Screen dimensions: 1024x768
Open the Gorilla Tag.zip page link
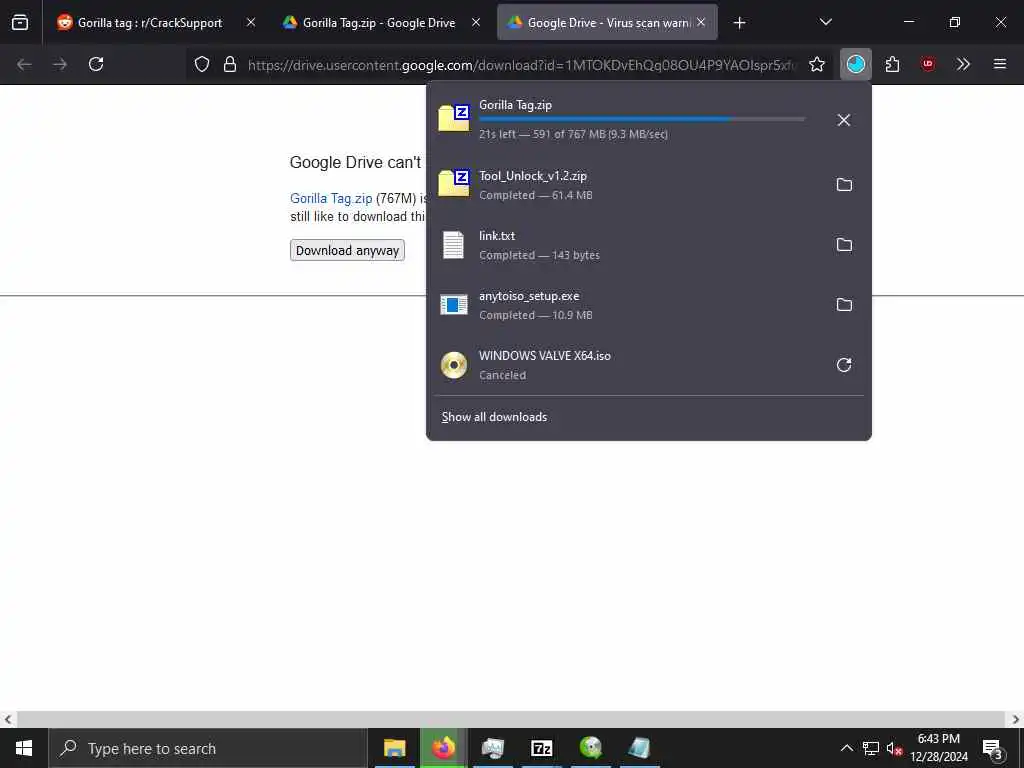coord(331,199)
